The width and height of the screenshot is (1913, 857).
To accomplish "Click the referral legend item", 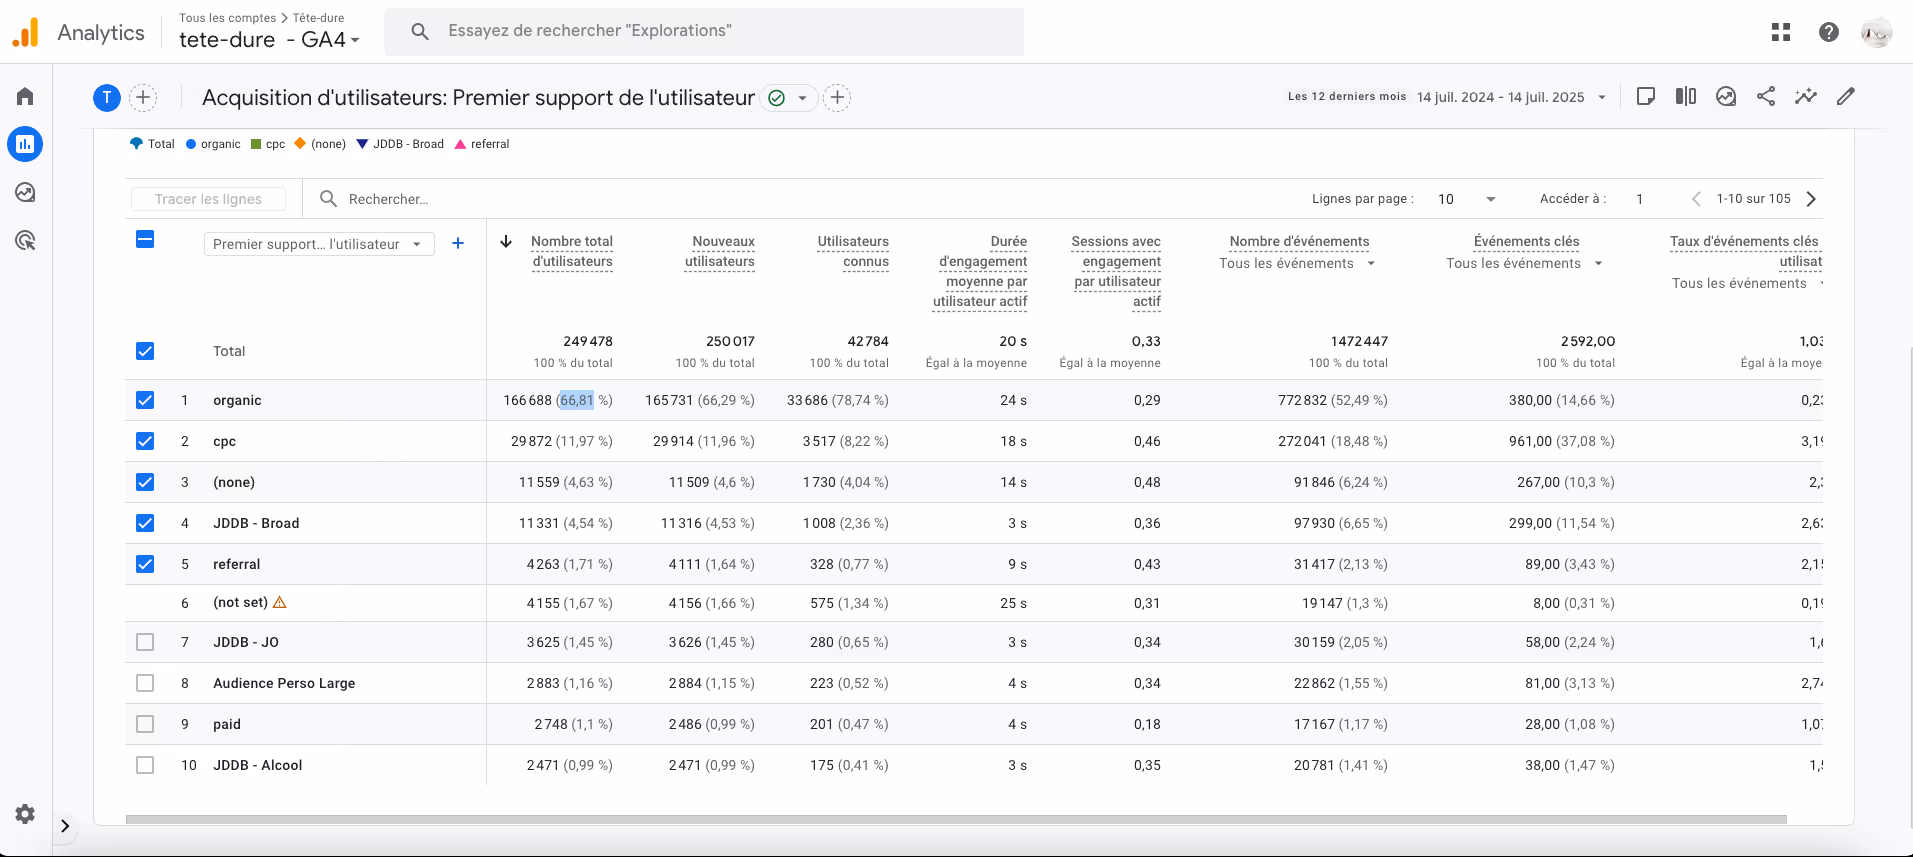I will click(482, 144).
